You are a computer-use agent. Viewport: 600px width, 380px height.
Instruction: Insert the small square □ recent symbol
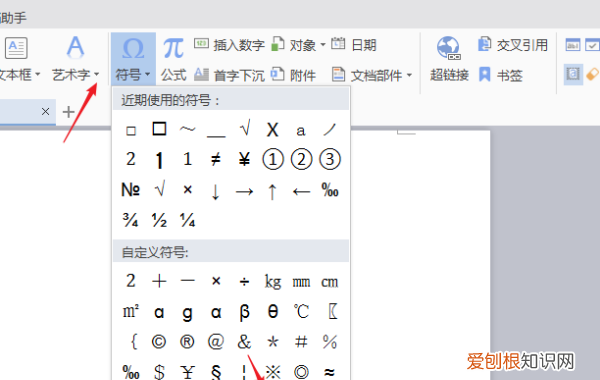coord(131,131)
